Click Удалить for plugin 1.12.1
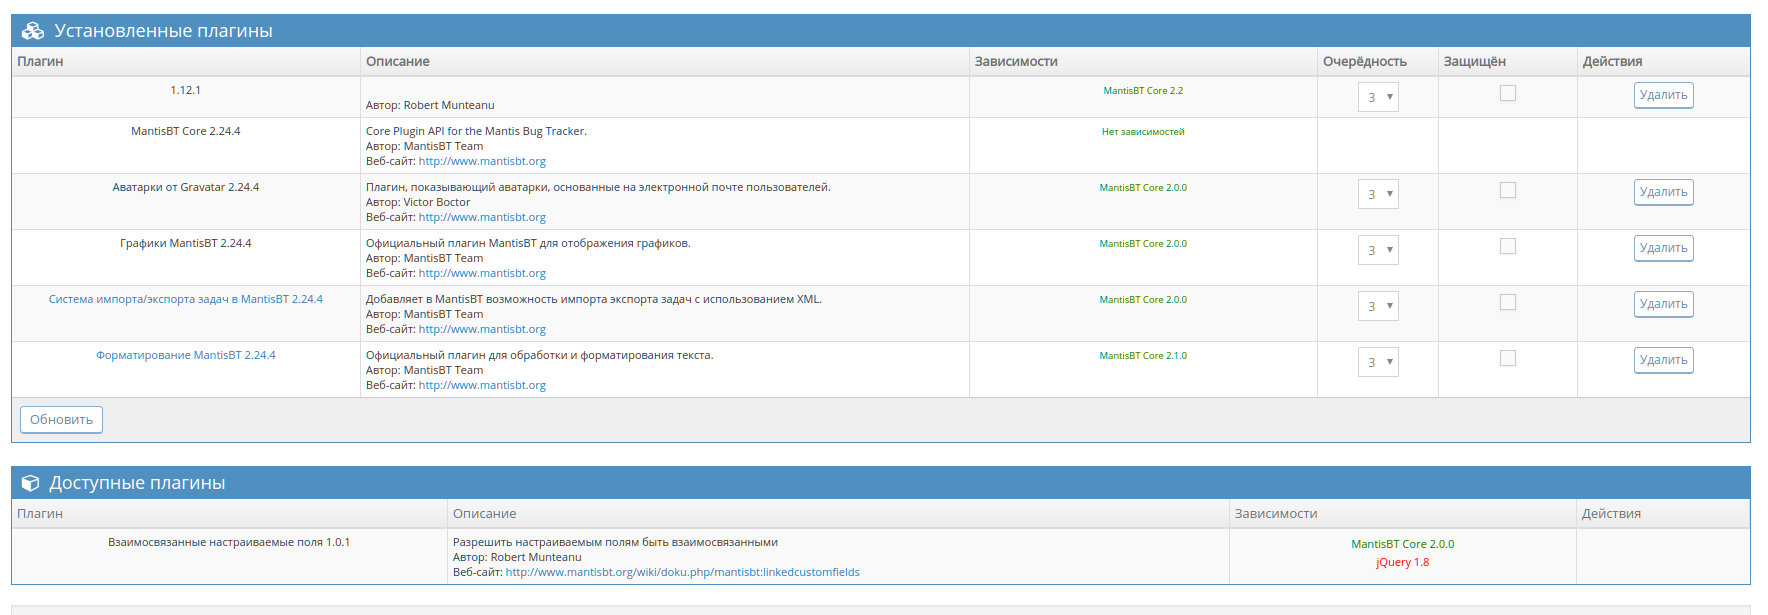 [x=1662, y=95]
